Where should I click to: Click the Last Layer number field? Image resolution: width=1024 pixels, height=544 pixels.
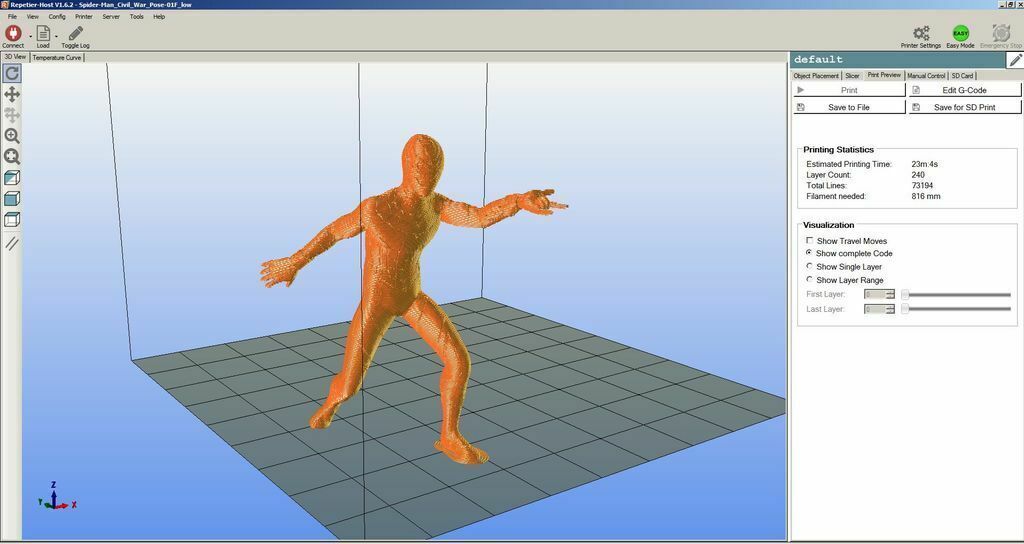tap(875, 309)
